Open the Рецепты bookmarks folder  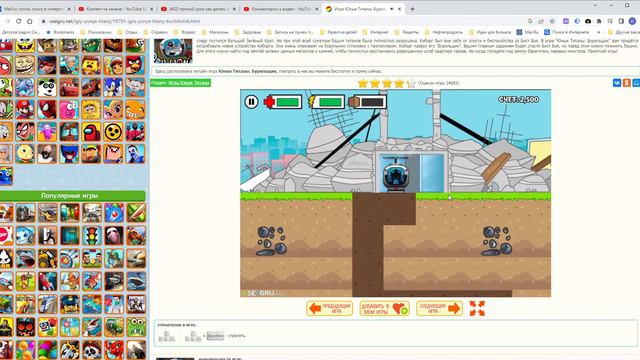(x=407, y=32)
